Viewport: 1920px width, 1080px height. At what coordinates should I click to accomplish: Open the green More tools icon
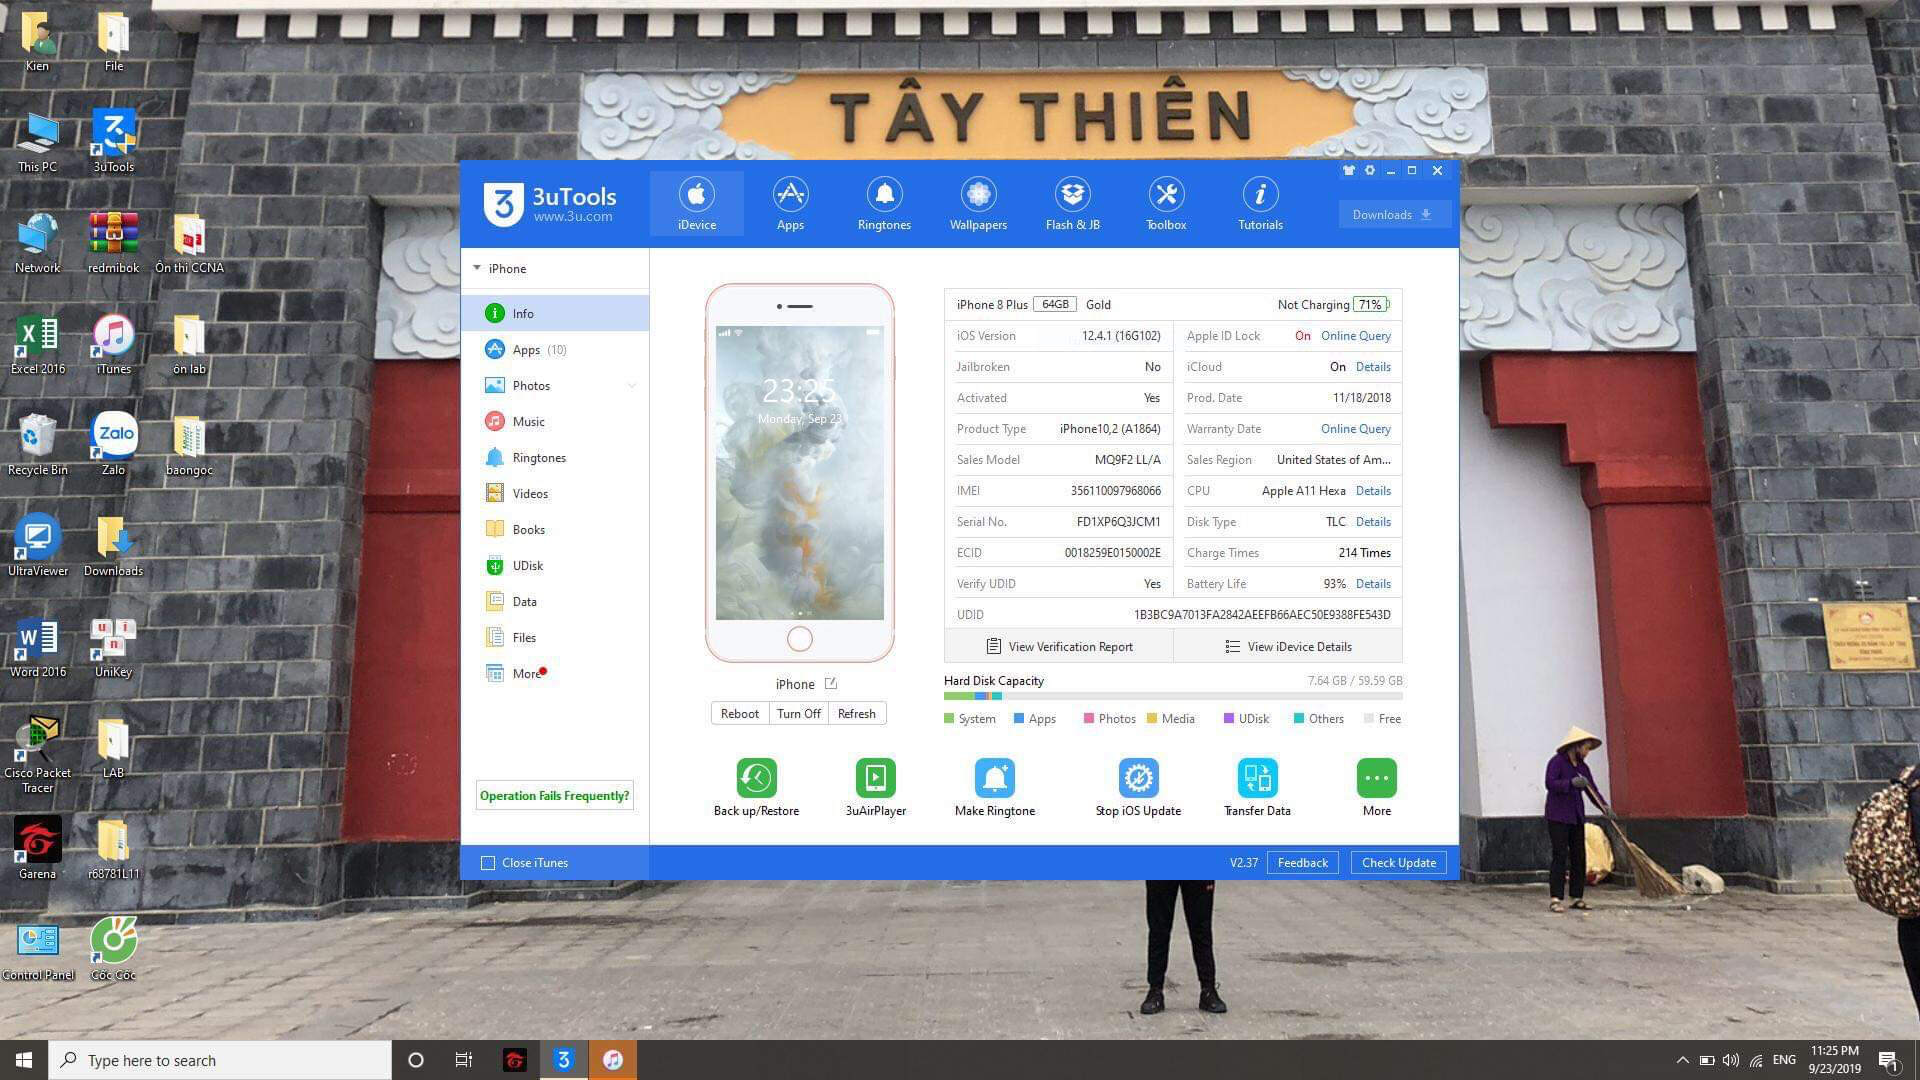1376,778
